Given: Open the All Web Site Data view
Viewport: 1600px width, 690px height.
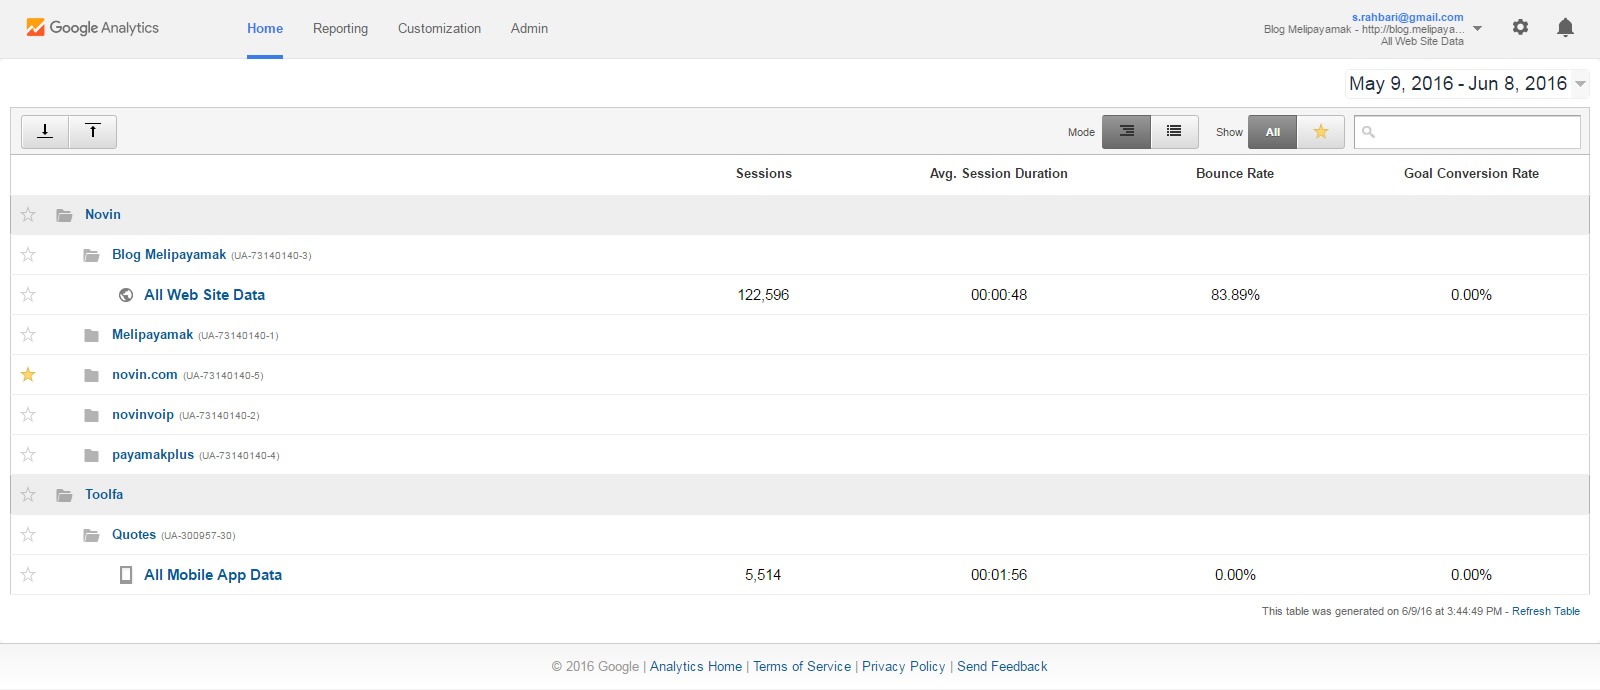Looking at the screenshot, I should pyautogui.click(x=204, y=295).
